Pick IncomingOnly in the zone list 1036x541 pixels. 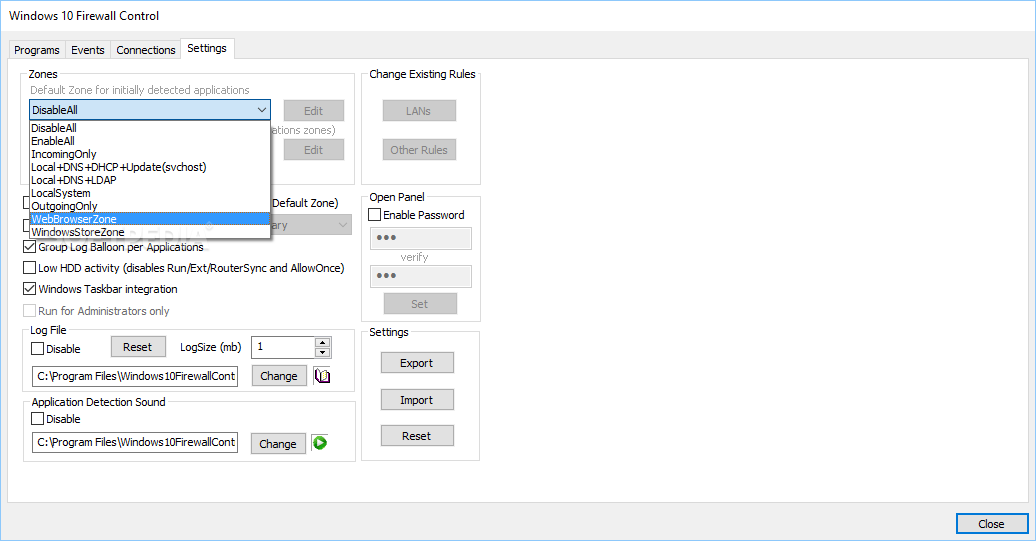pyautogui.click(x=150, y=154)
